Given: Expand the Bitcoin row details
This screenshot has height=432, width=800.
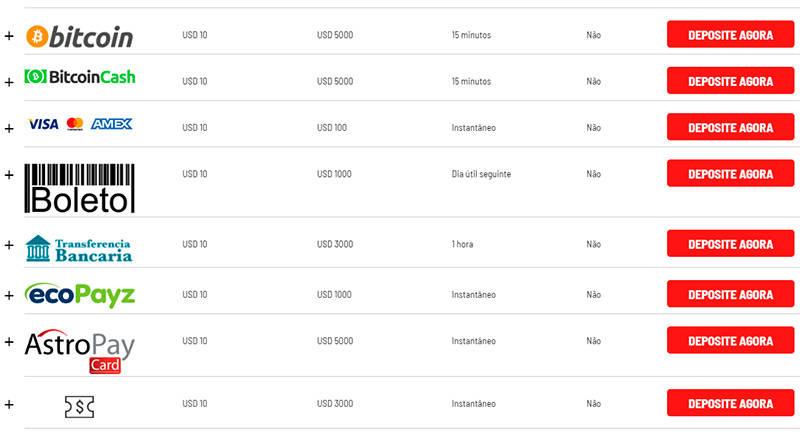Looking at the screenshot, I should [x=9, y=36].
